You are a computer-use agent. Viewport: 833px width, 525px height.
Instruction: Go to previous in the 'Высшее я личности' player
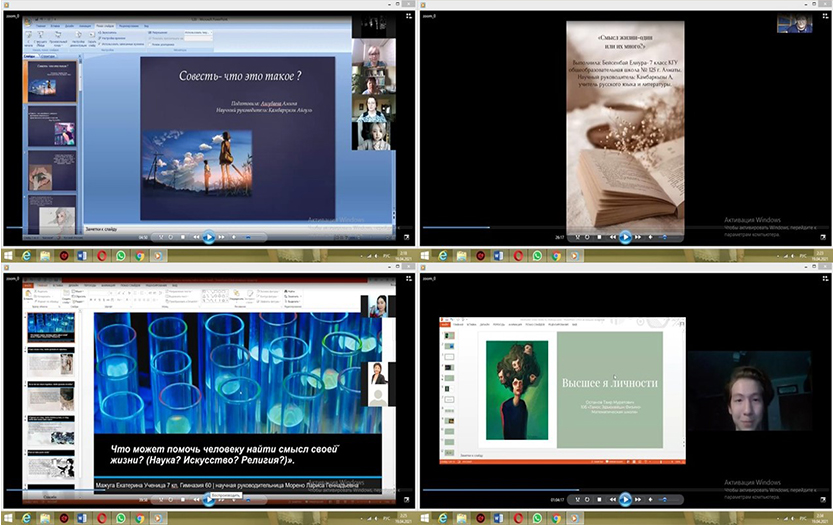pyautogui.click(x=611, y=499)
